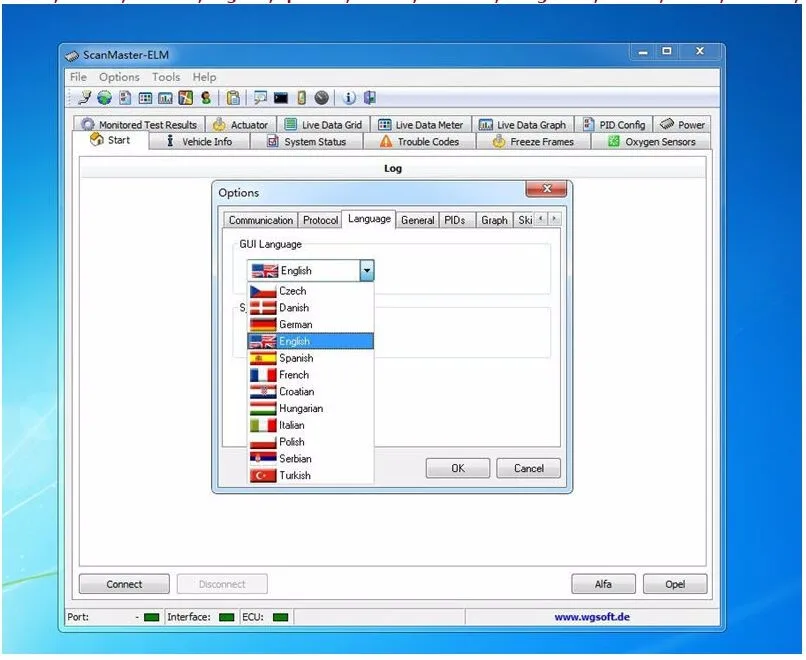Open the www.wgsoft.de link
The height and width of the screenshot is (660, 806).
coord(593,617)
